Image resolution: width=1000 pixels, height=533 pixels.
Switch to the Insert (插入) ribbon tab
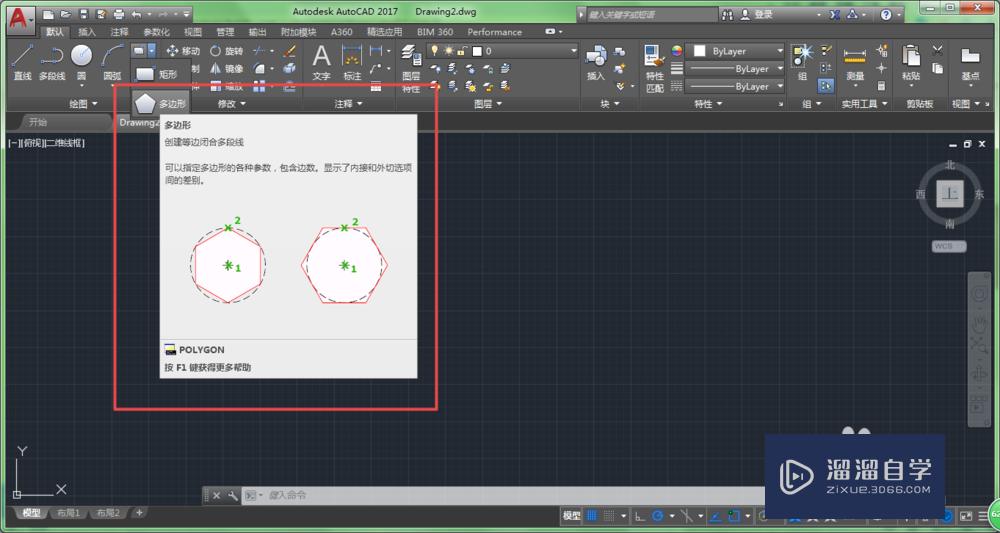(x=87, y=32)
